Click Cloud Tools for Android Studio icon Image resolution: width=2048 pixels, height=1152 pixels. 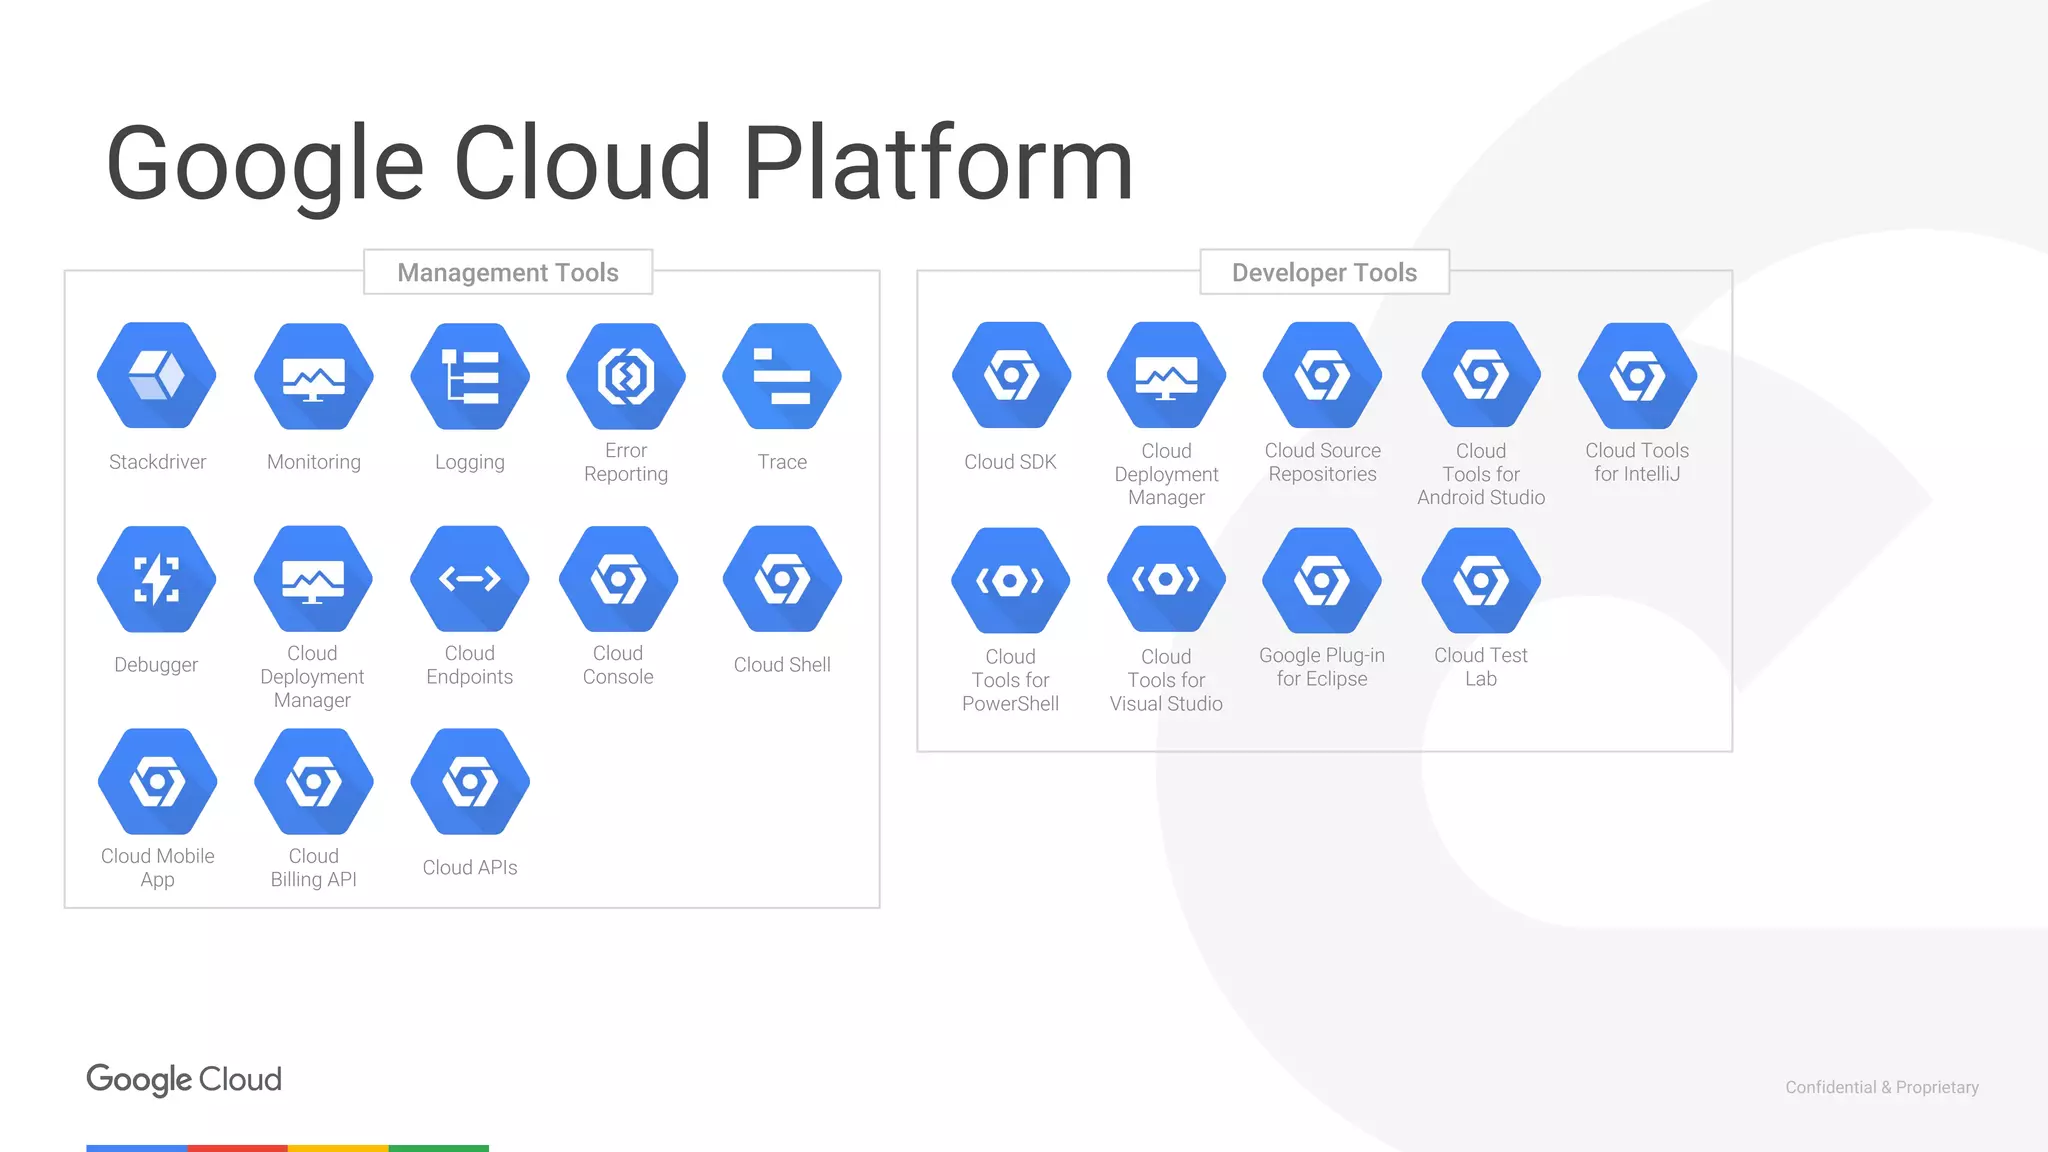pos(1481,376)
